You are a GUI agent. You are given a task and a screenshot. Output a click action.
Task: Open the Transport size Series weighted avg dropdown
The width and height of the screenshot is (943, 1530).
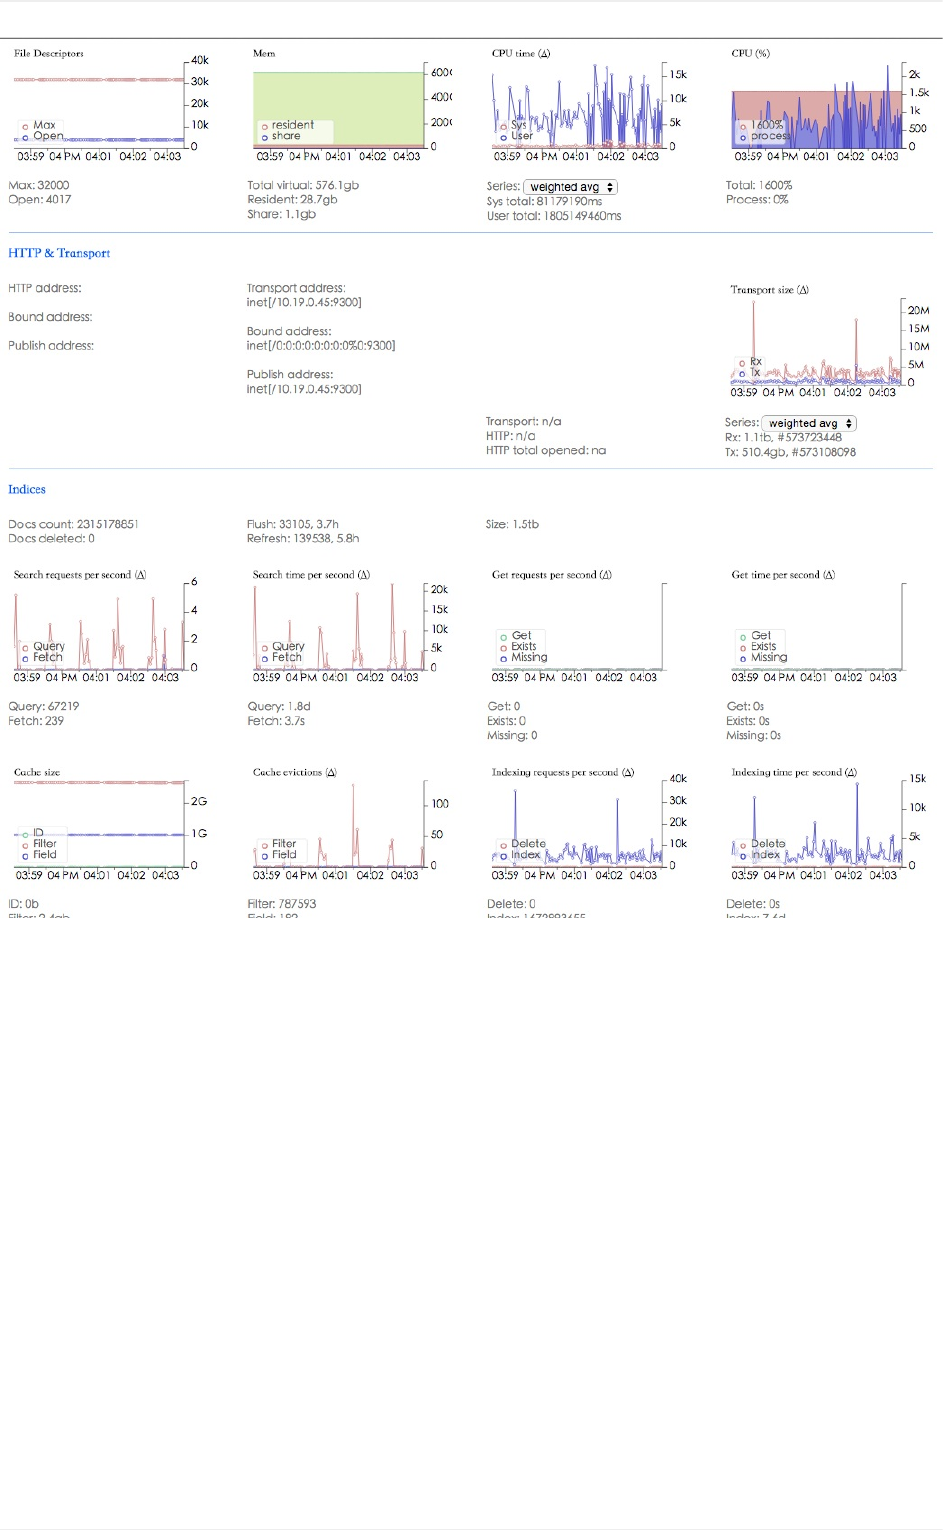810,423
